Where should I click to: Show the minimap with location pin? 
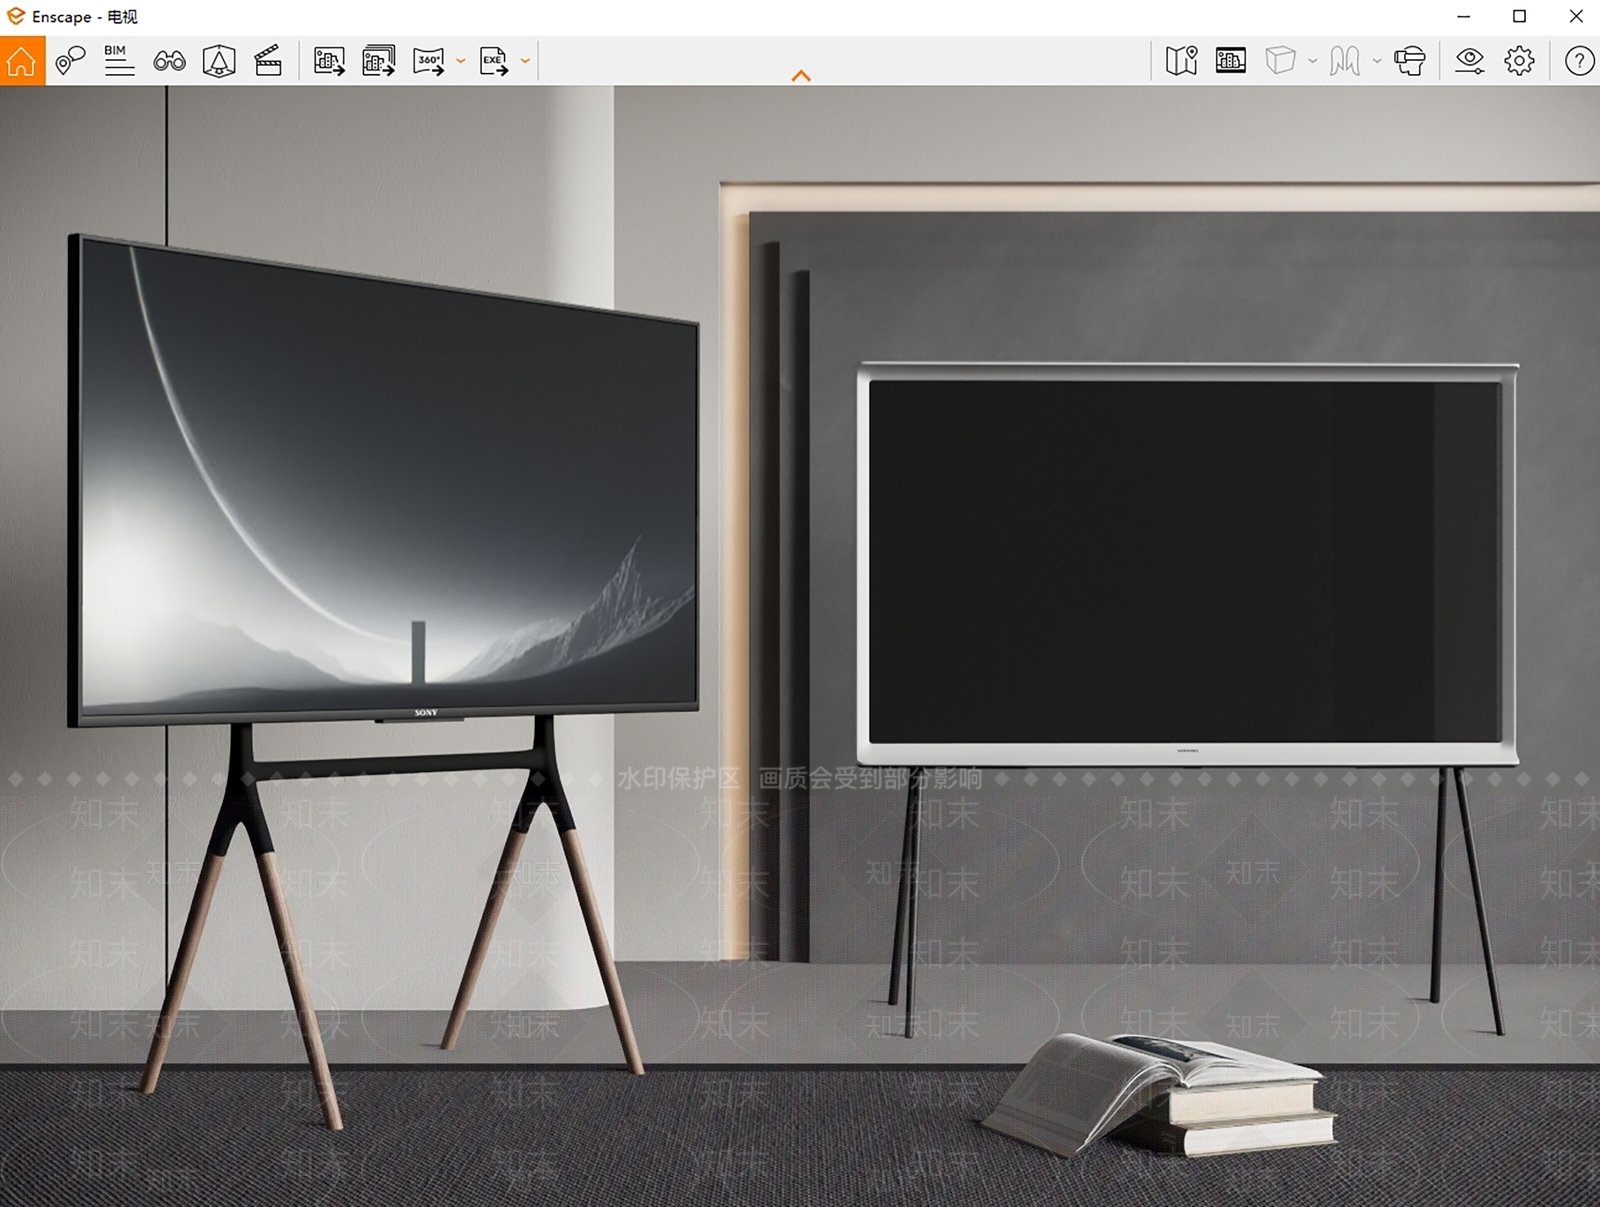(x=1181, y=61)
